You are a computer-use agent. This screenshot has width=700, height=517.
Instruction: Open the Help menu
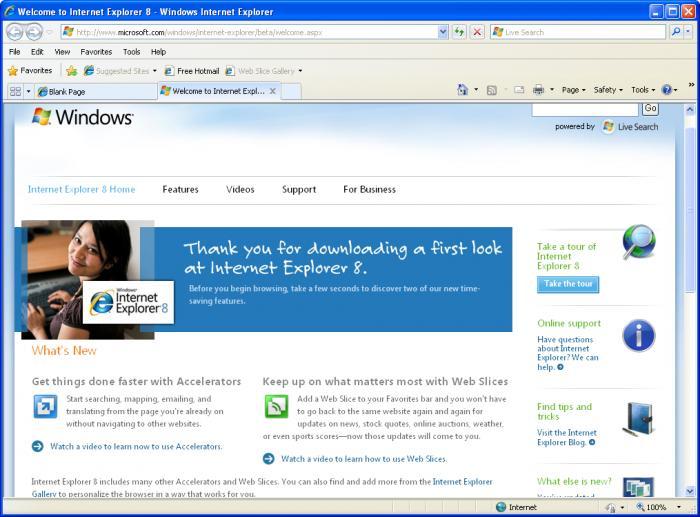(x=158, y=52)
